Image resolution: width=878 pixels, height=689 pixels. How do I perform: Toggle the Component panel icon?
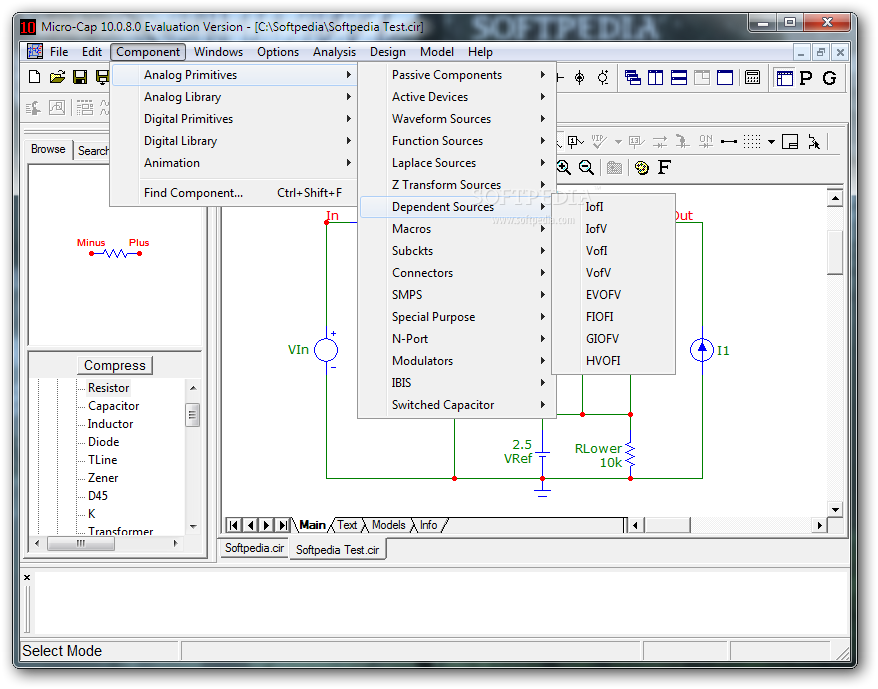[784, 77]
